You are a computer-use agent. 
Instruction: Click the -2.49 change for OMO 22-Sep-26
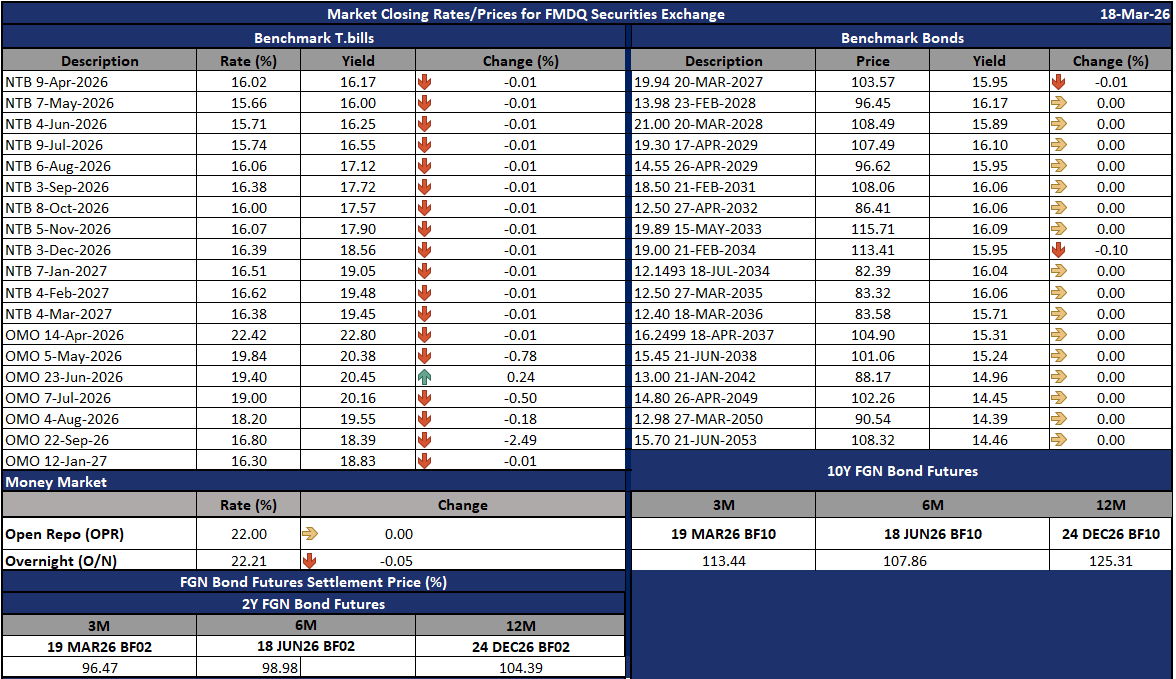[x=520, y=440]
